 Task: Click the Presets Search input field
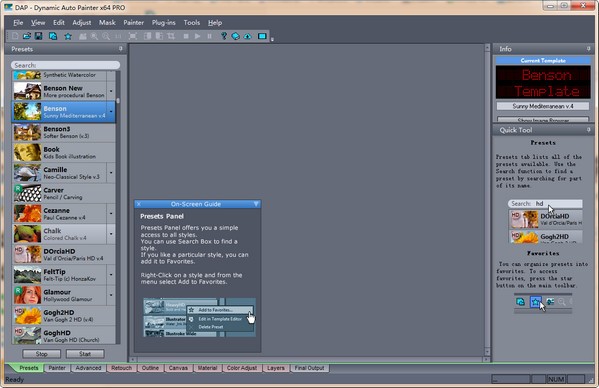65,65
